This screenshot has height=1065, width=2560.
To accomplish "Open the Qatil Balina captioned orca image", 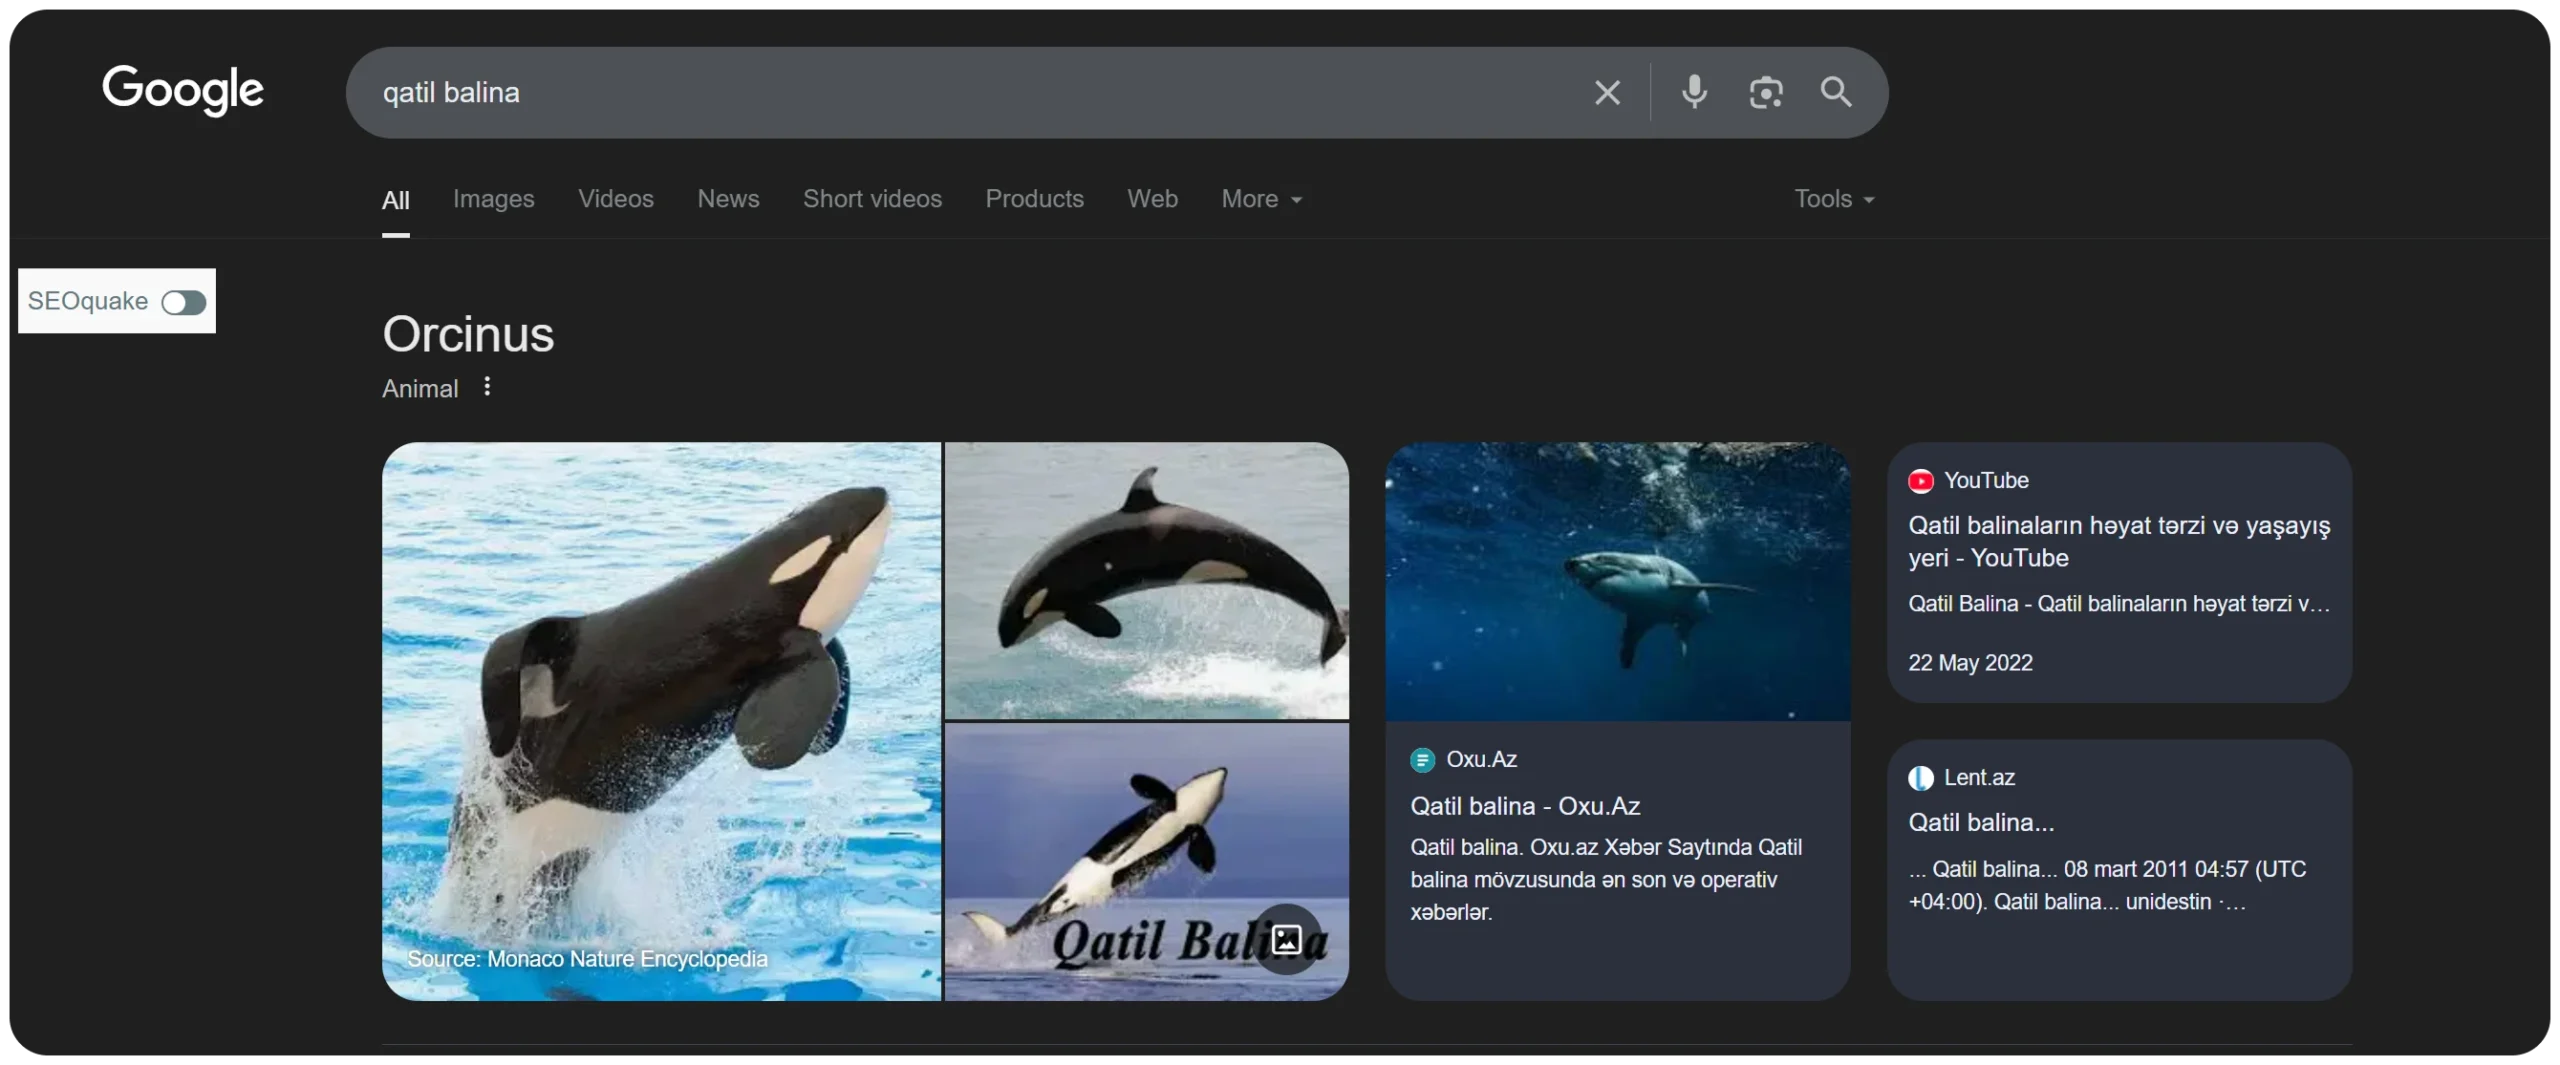I will [1146, 862].
